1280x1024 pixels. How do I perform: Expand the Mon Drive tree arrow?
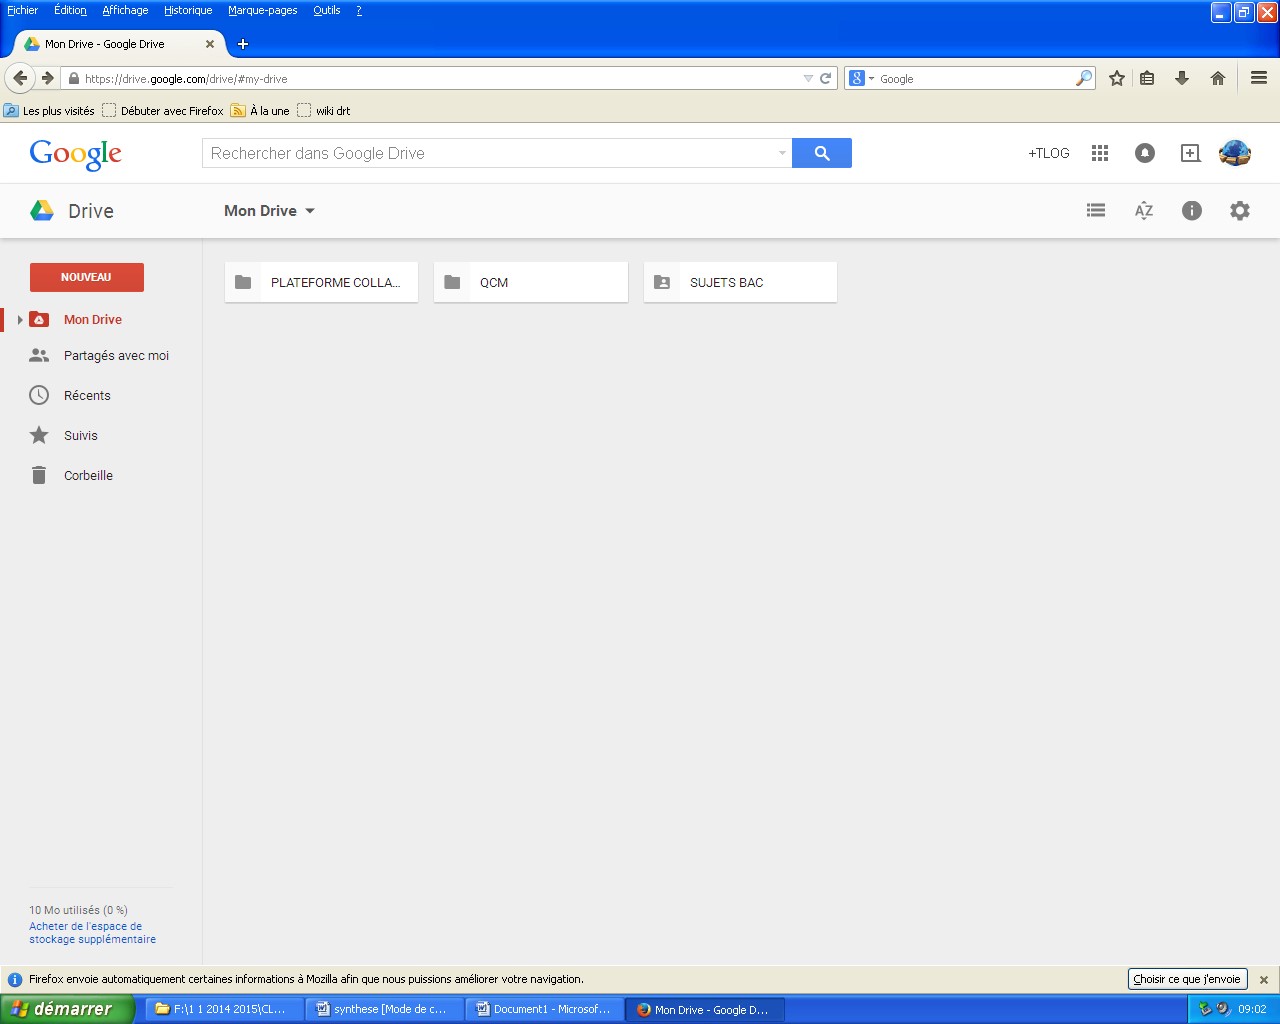20,320
